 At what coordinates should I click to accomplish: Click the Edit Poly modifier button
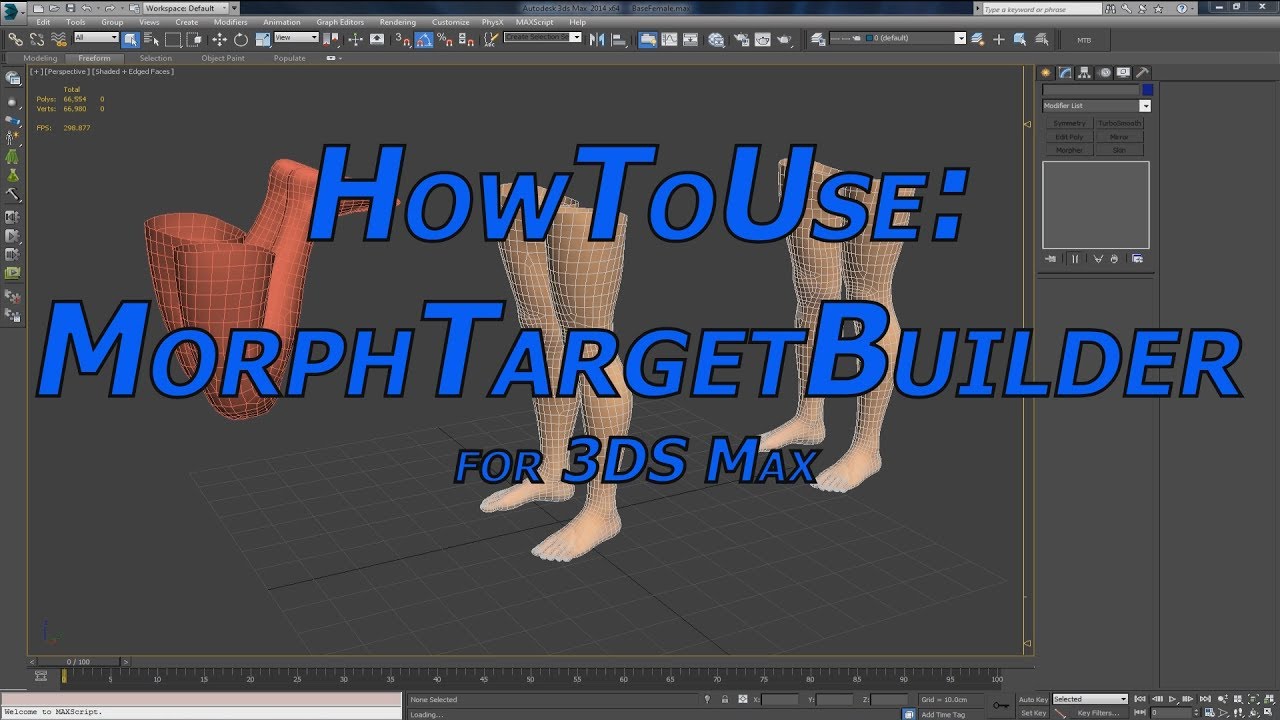(1069, 136)
